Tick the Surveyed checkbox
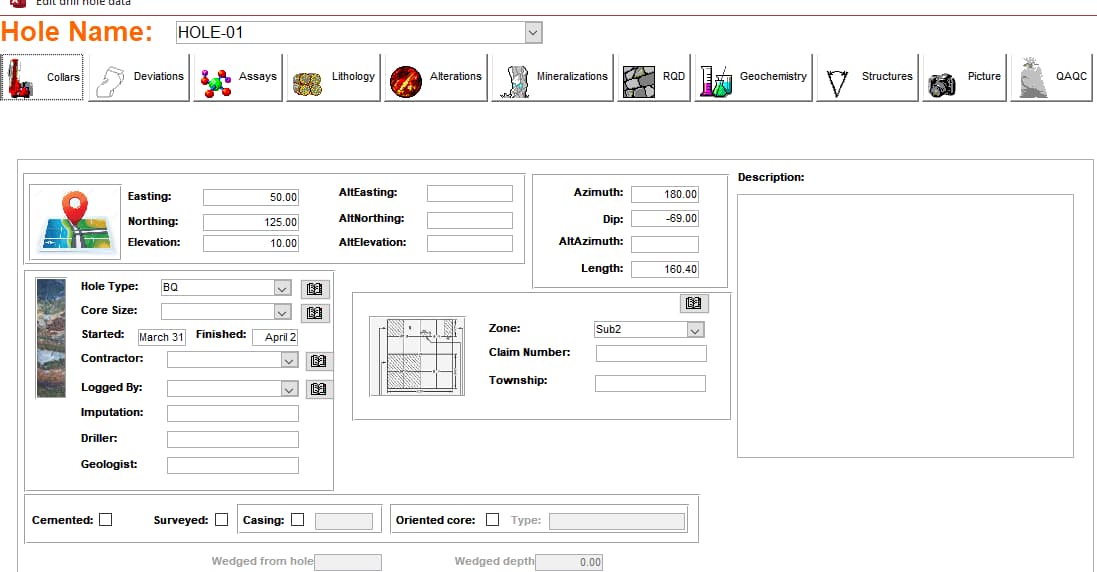1097x572 pixels. click(x=222, y=520)
